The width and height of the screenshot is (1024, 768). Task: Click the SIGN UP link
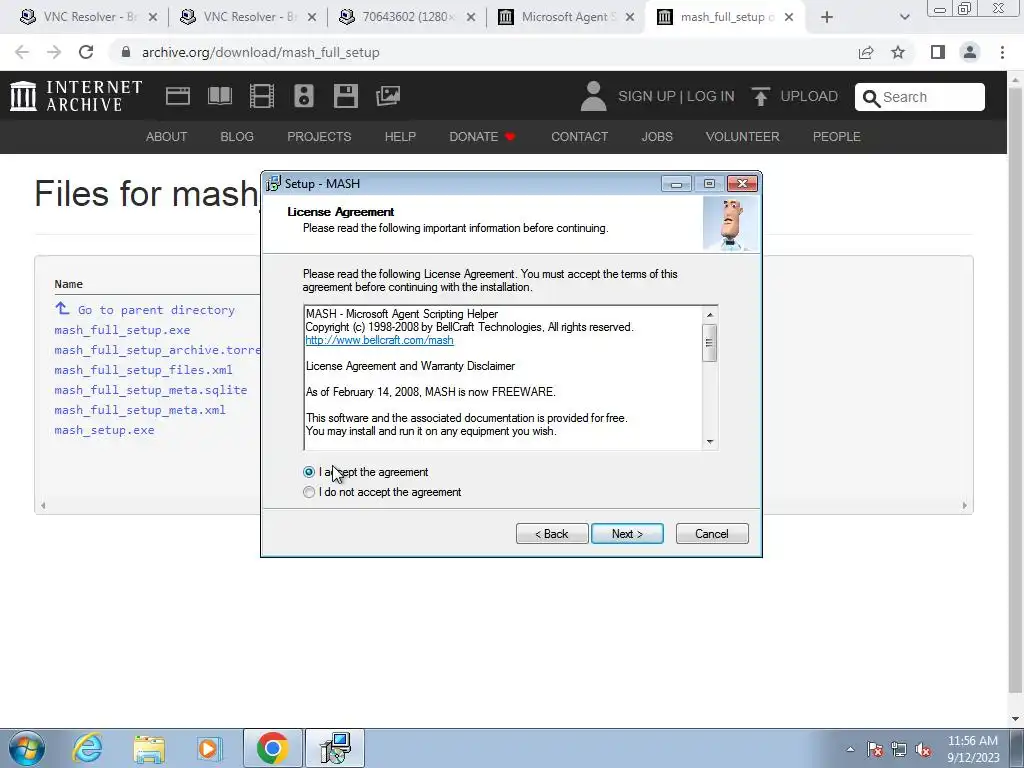[x=647, y=96]
